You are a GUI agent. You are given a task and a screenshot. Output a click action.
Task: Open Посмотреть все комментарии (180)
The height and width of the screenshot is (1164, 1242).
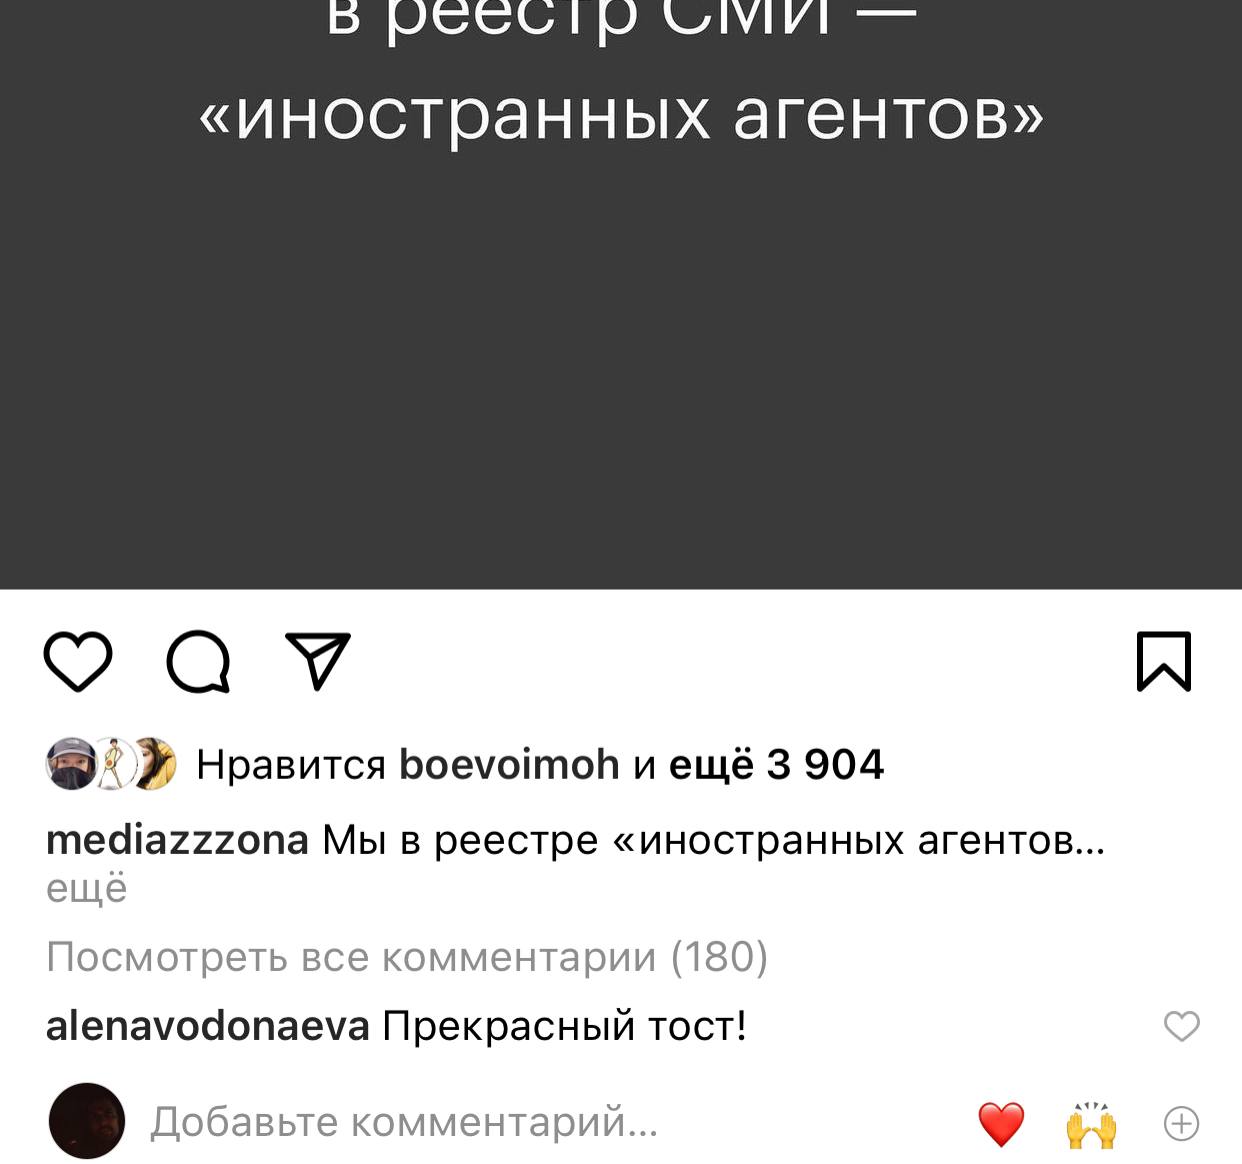(x=407, y=957)
